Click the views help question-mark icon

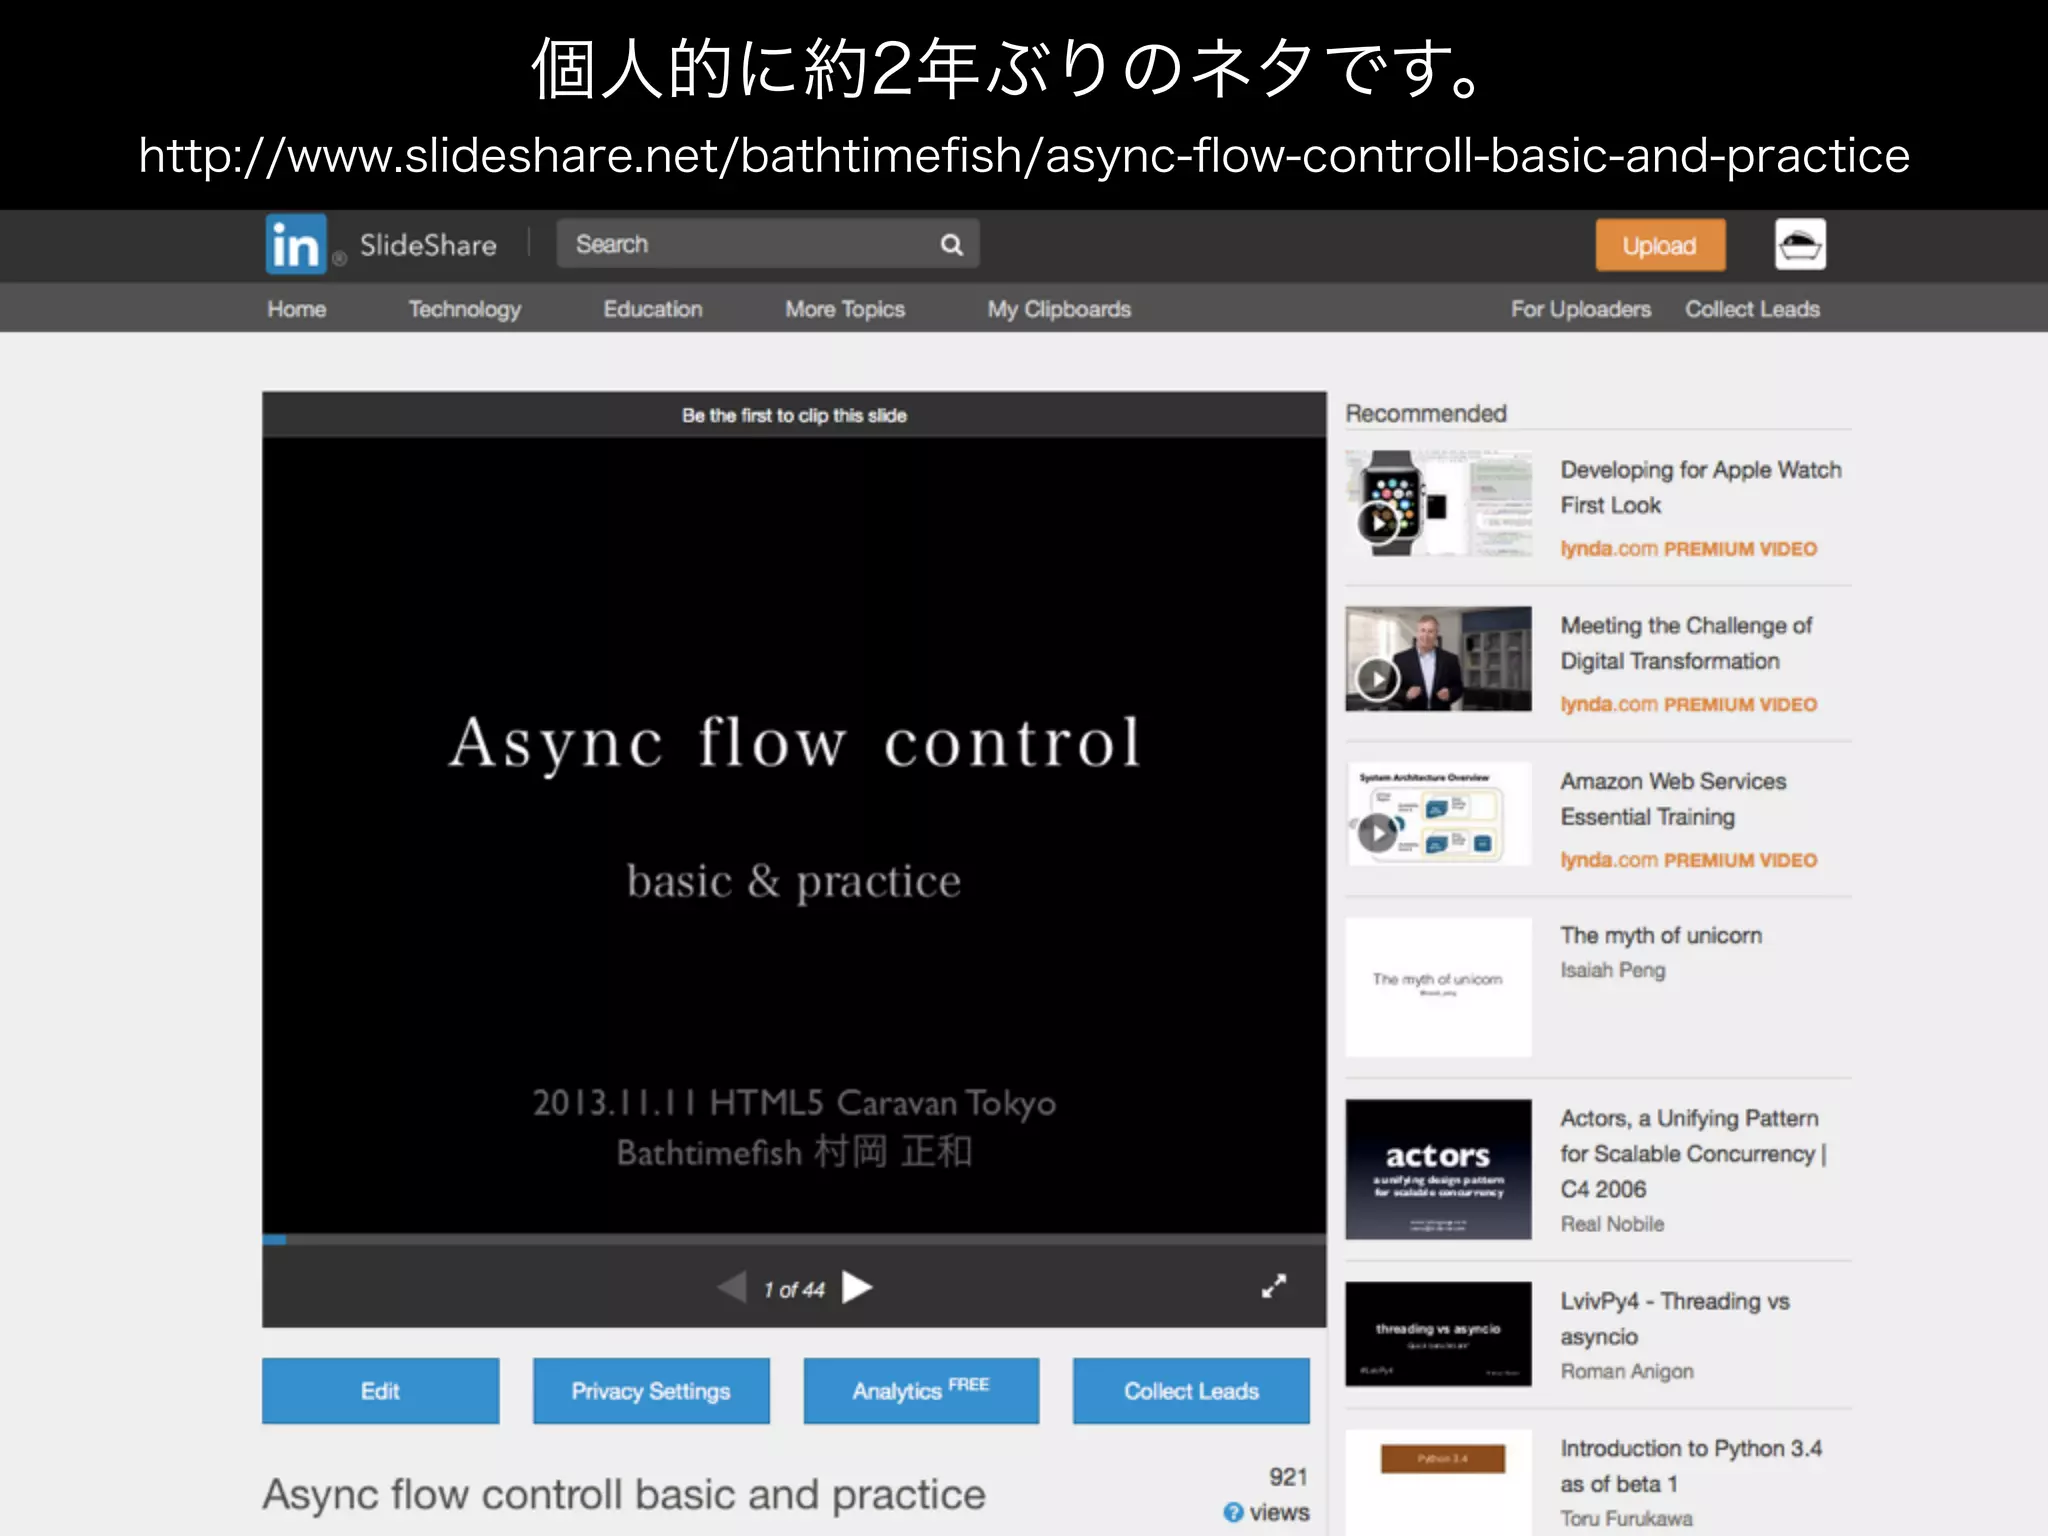click(x=1233, y=1513)
